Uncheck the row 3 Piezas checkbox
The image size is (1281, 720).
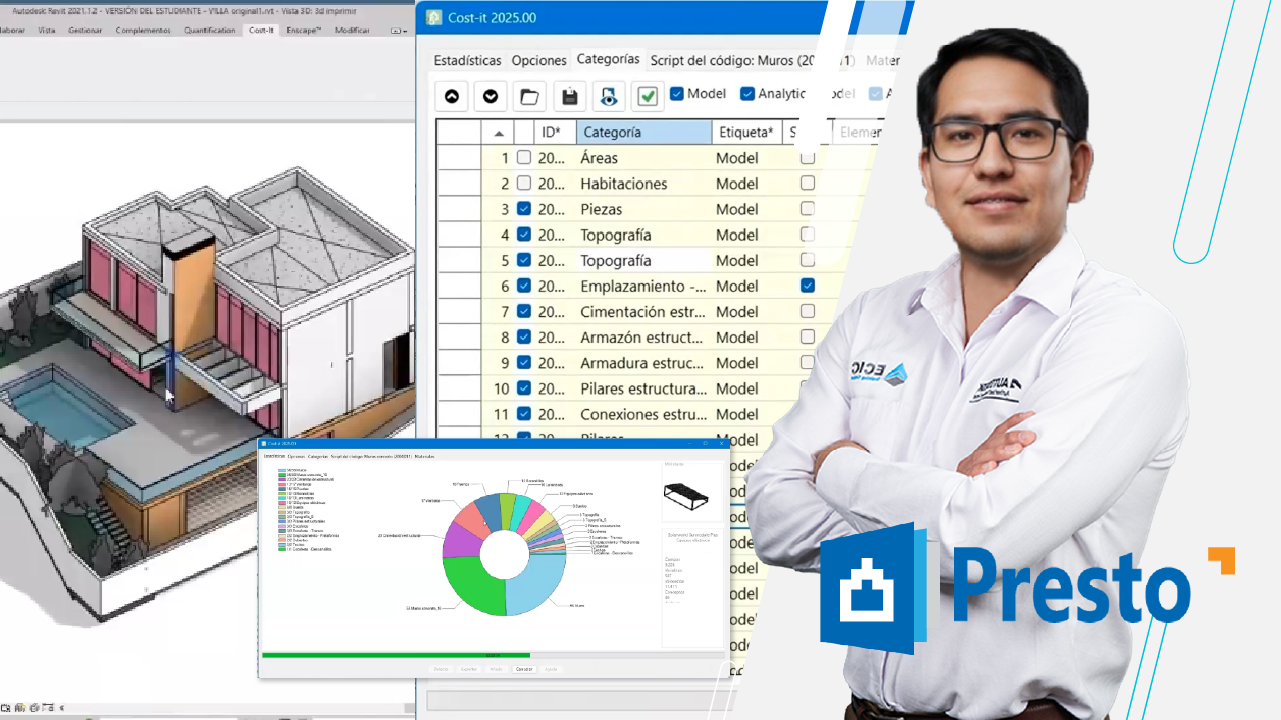[523, 209]
